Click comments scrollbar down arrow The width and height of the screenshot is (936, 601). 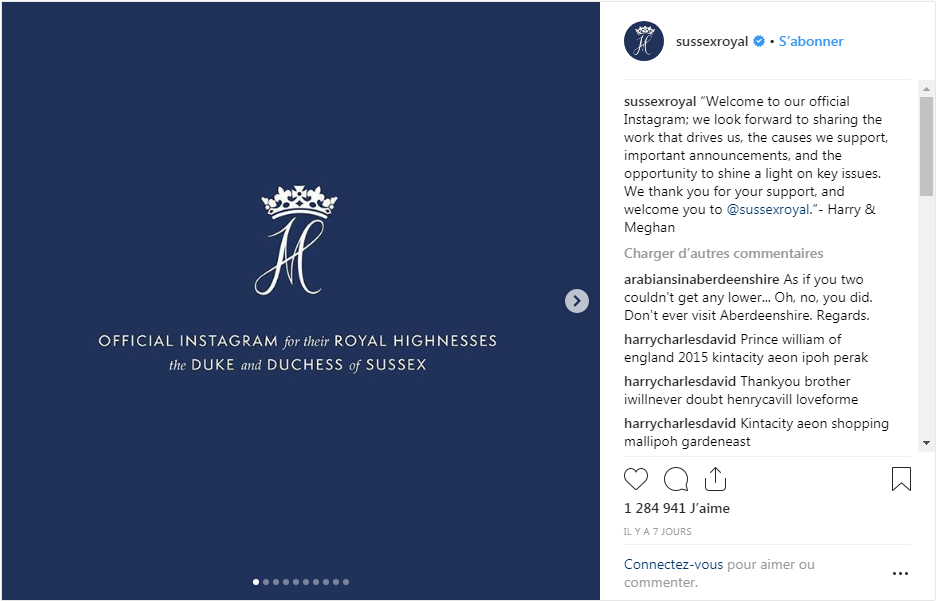pos(926,443)
